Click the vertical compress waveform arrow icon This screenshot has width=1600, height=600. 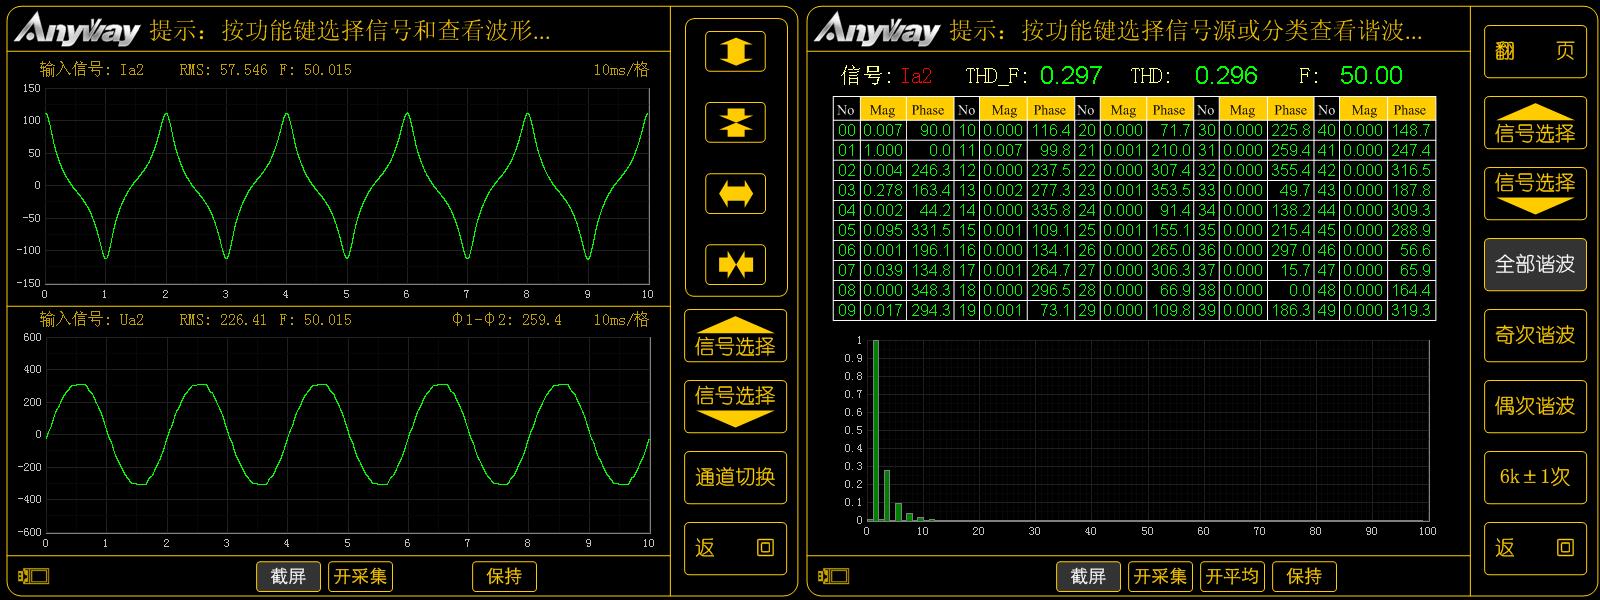click(735, 123)
